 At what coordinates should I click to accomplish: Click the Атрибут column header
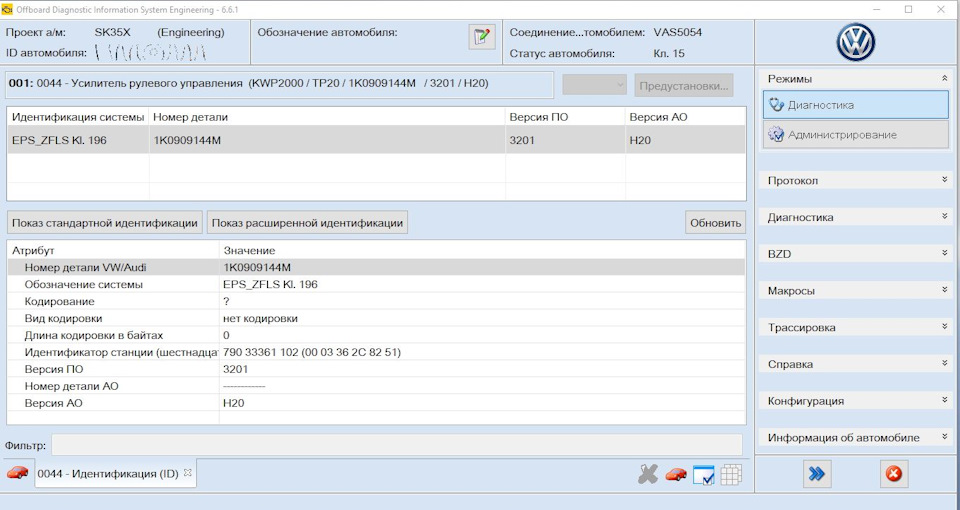coord(113,250)
